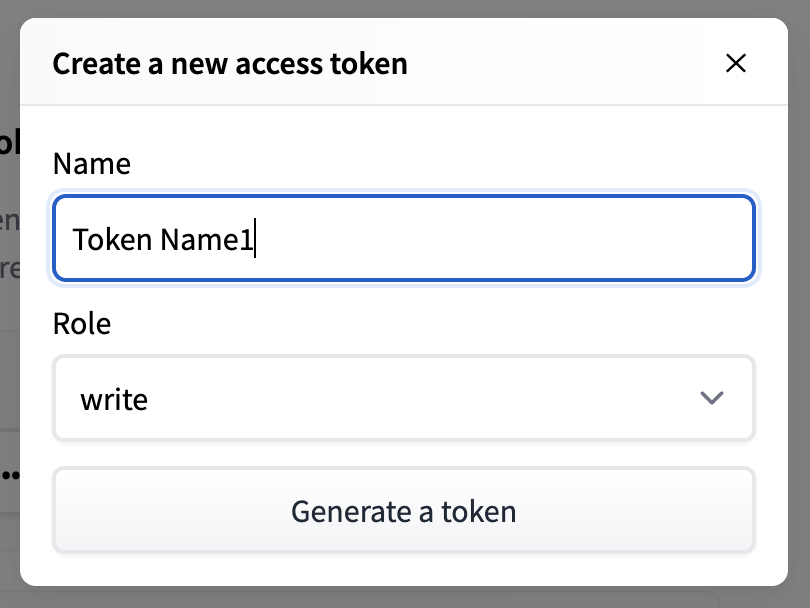The image size is (810, 608).
Task: Place cursor at end of Token Name1
Action: coord(255,240)
